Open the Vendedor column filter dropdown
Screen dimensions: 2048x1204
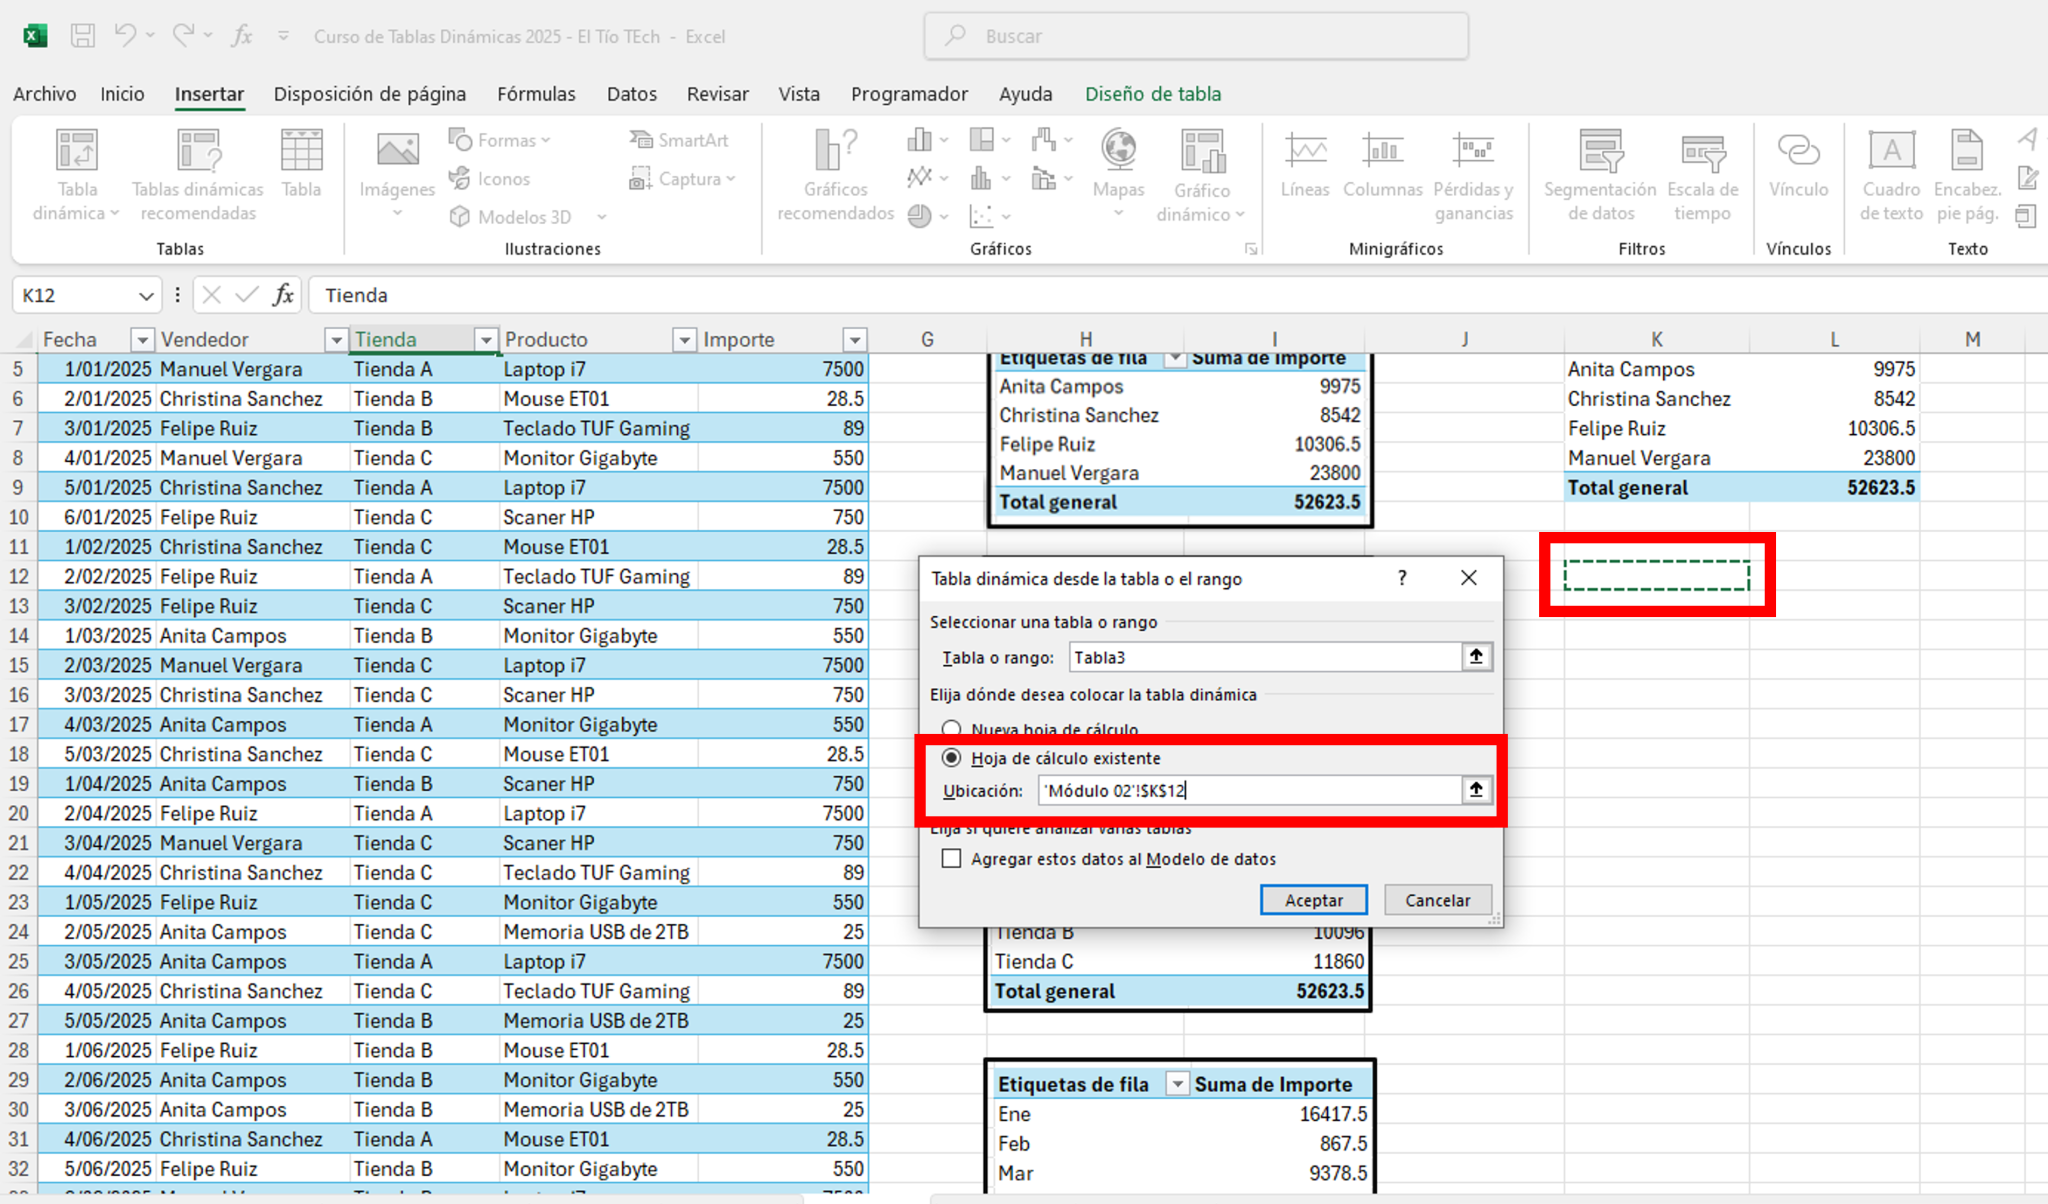click(335, 340)
